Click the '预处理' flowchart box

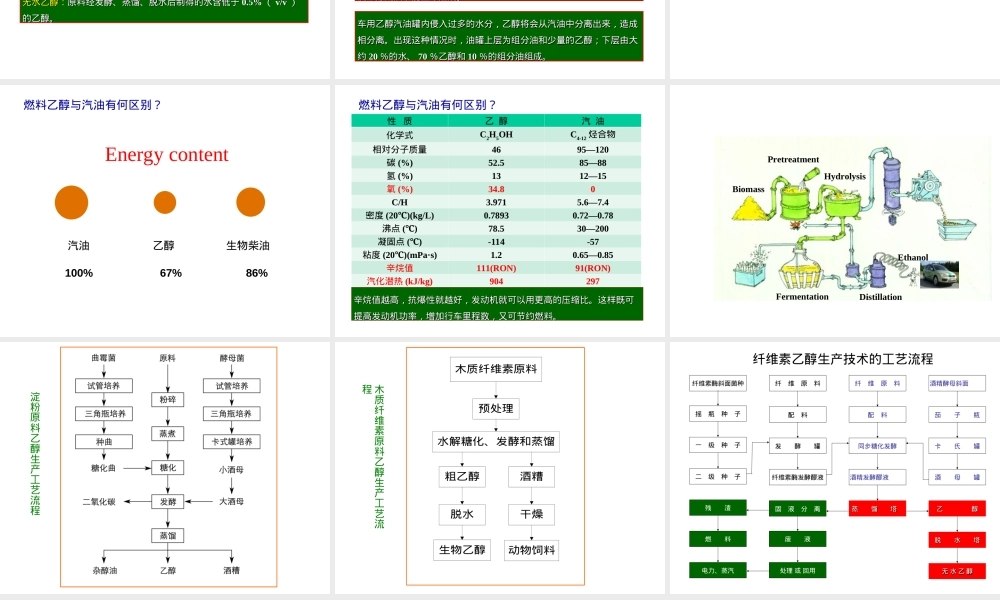coord(496,409)
